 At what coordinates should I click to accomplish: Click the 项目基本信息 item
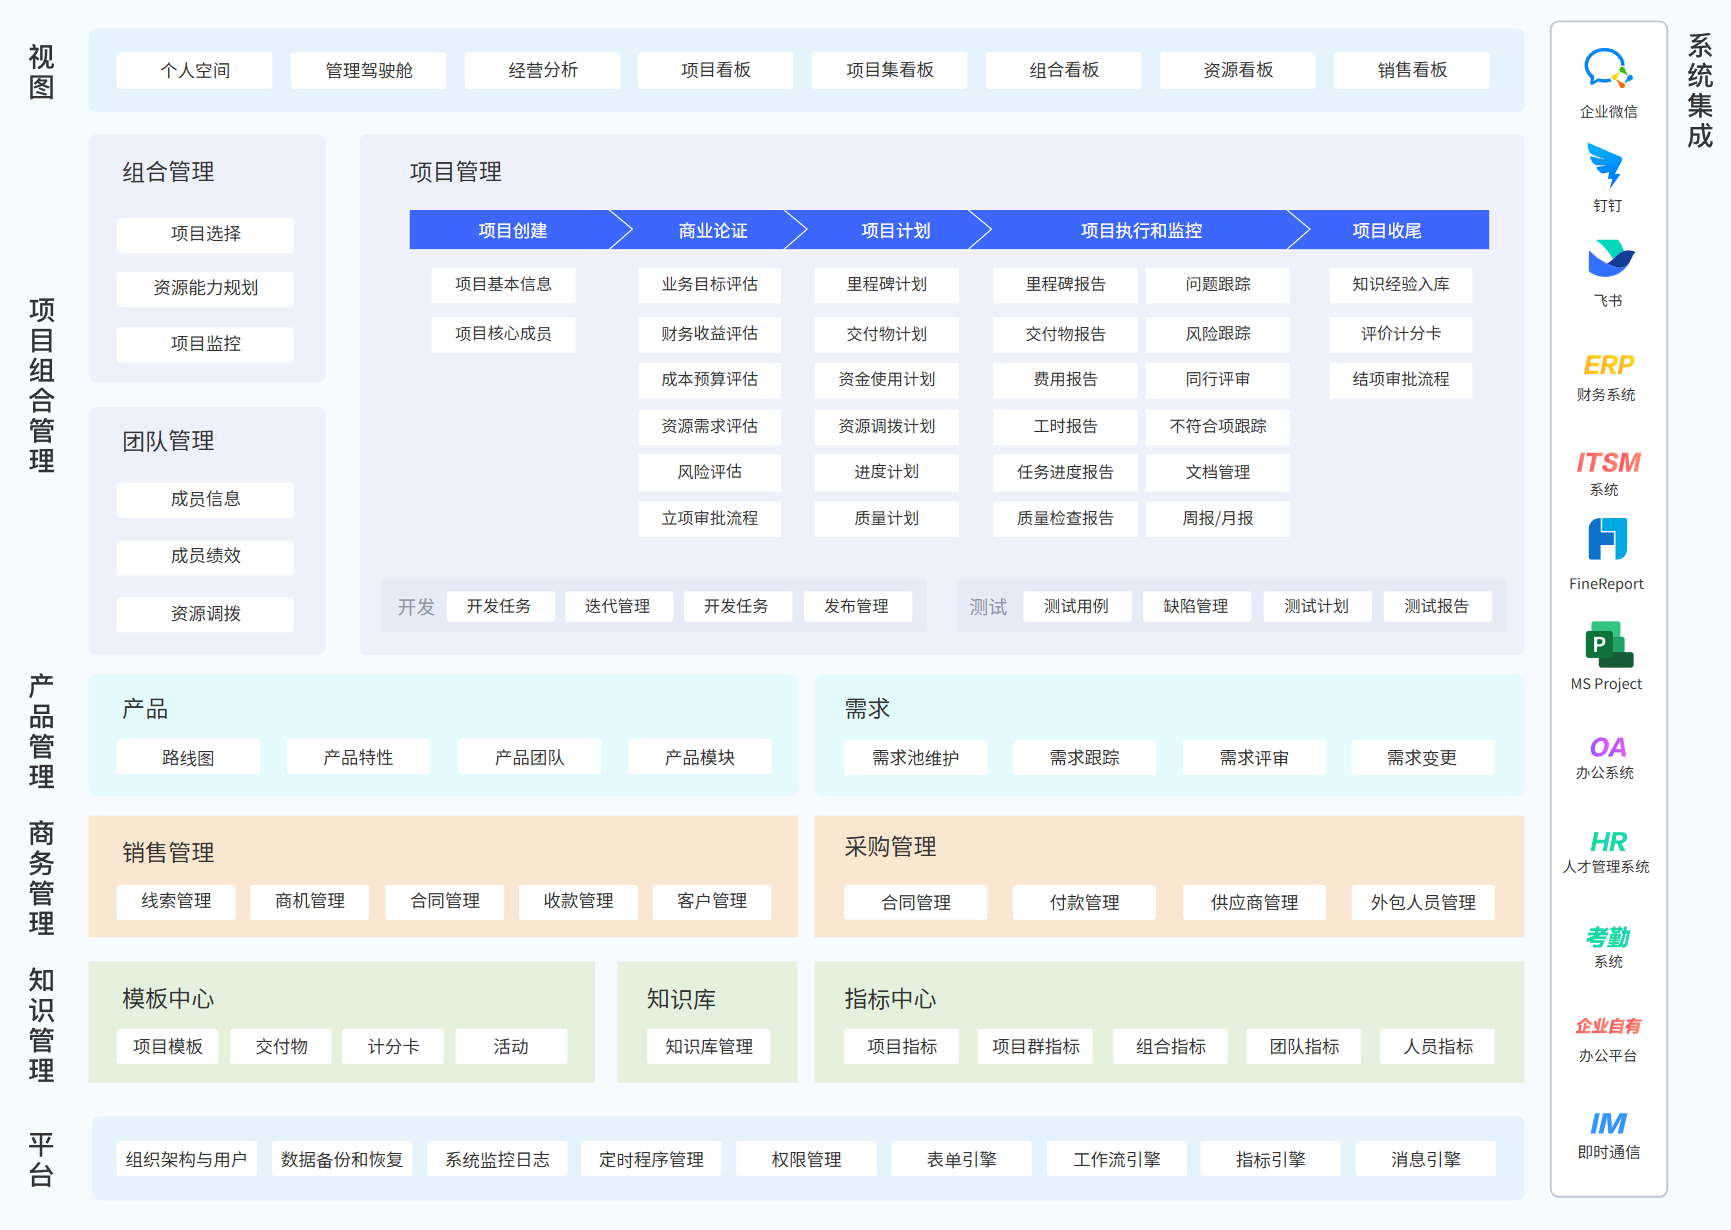point(503,285)
